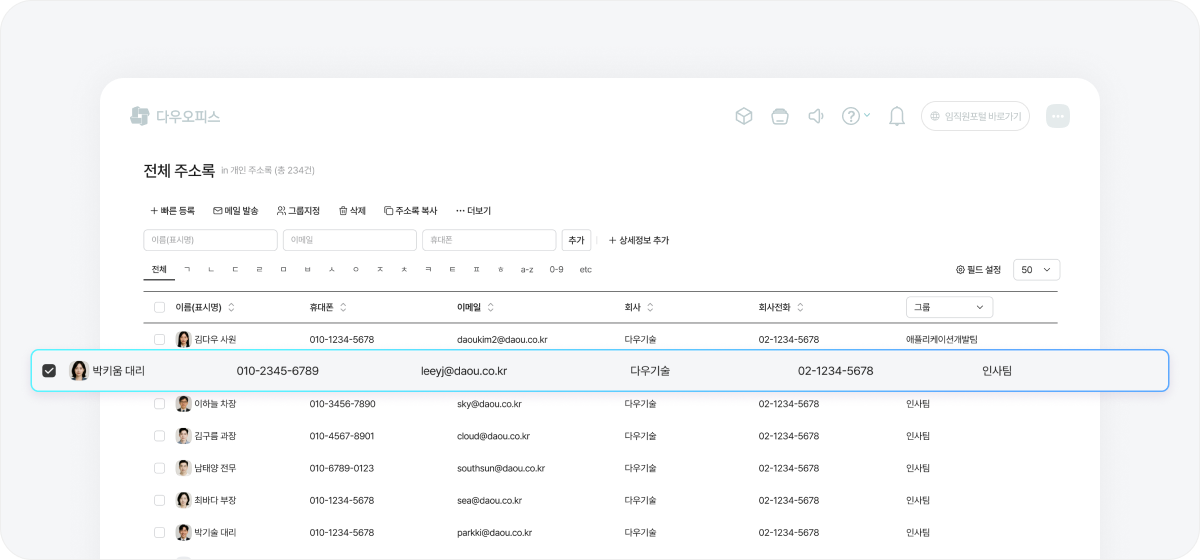Image resolution: width=1200 pixels, height=560 pixels.
Task: Click email parkki@daou.co.kr
Action: click(495, 532)
